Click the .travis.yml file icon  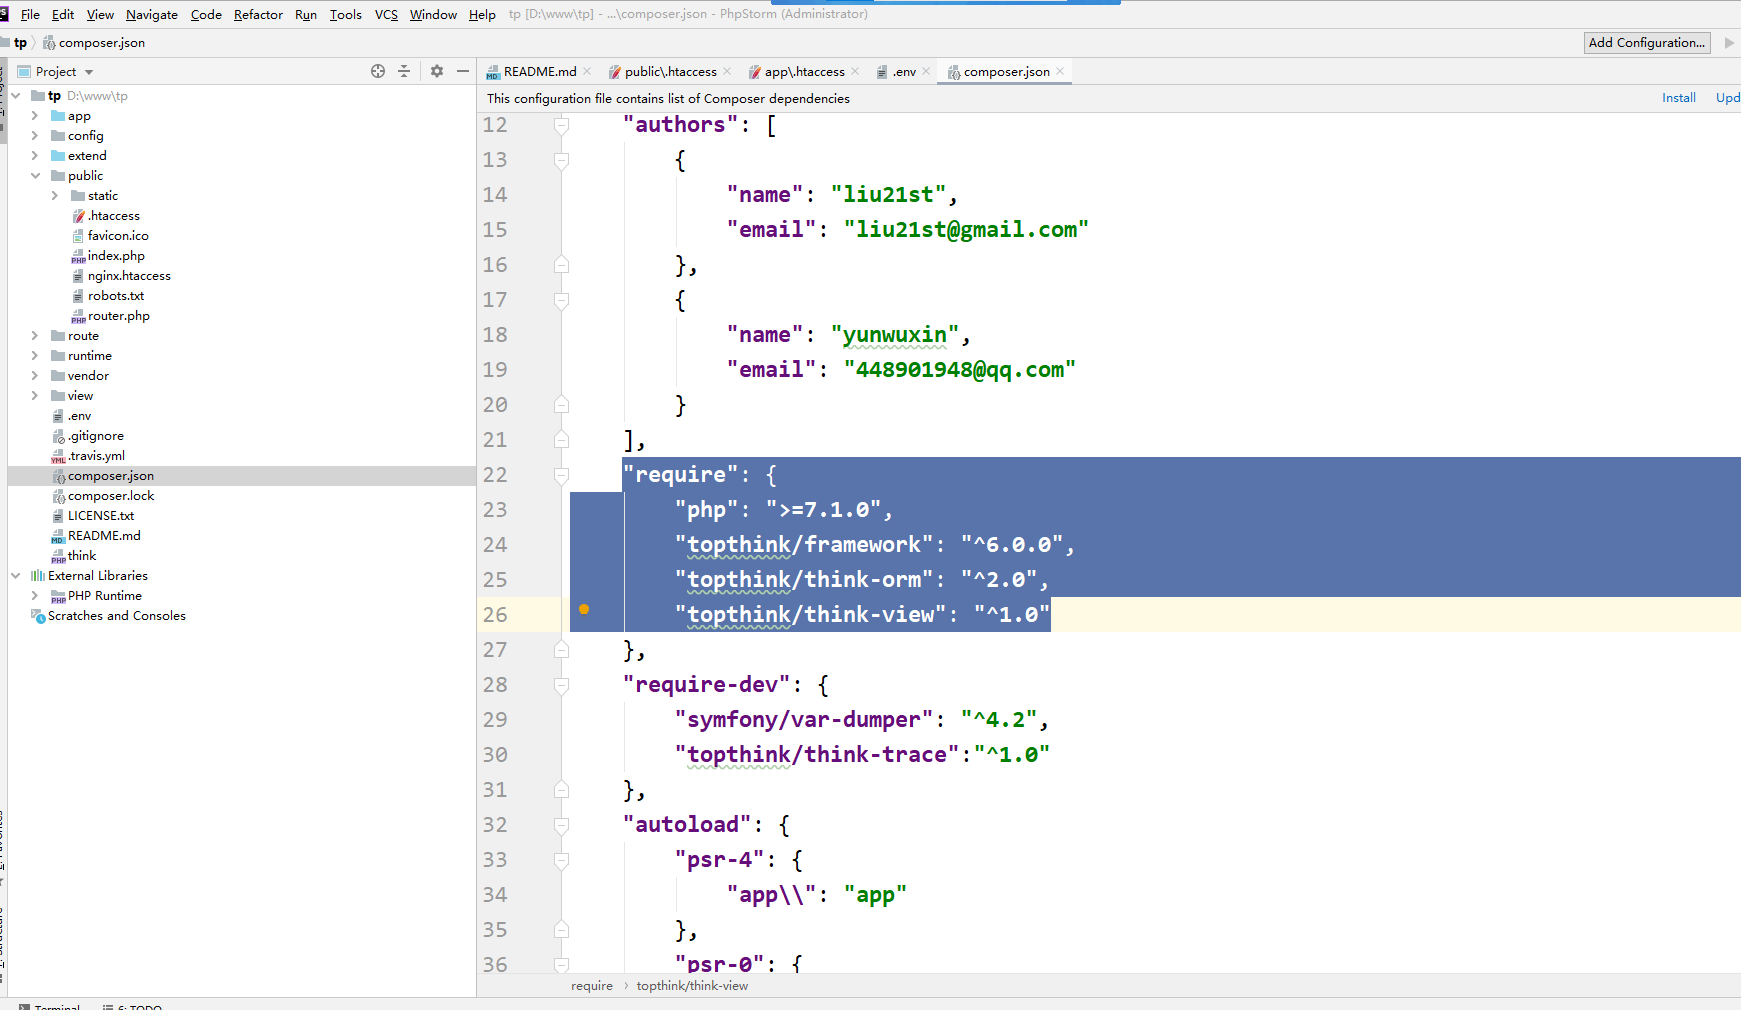pos(58,456)
